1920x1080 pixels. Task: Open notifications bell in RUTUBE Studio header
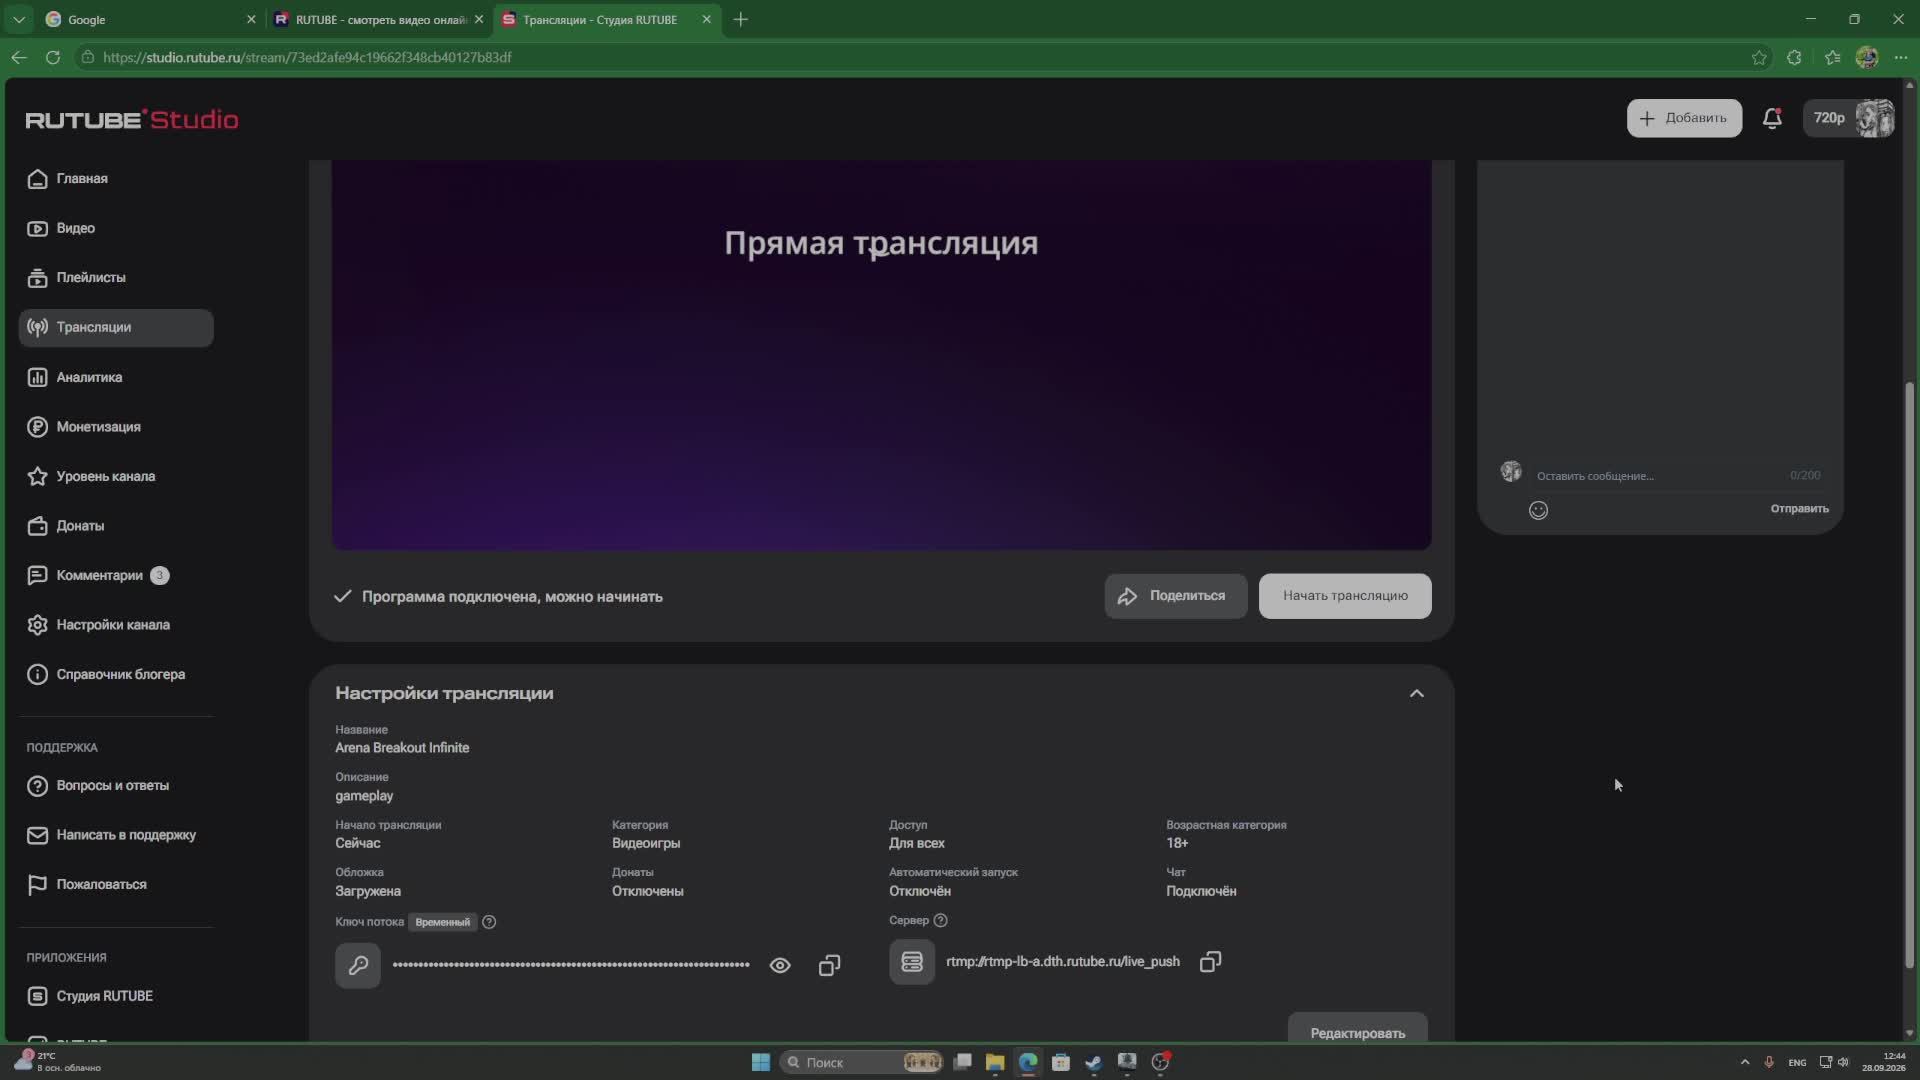[x=1772, y=118]
